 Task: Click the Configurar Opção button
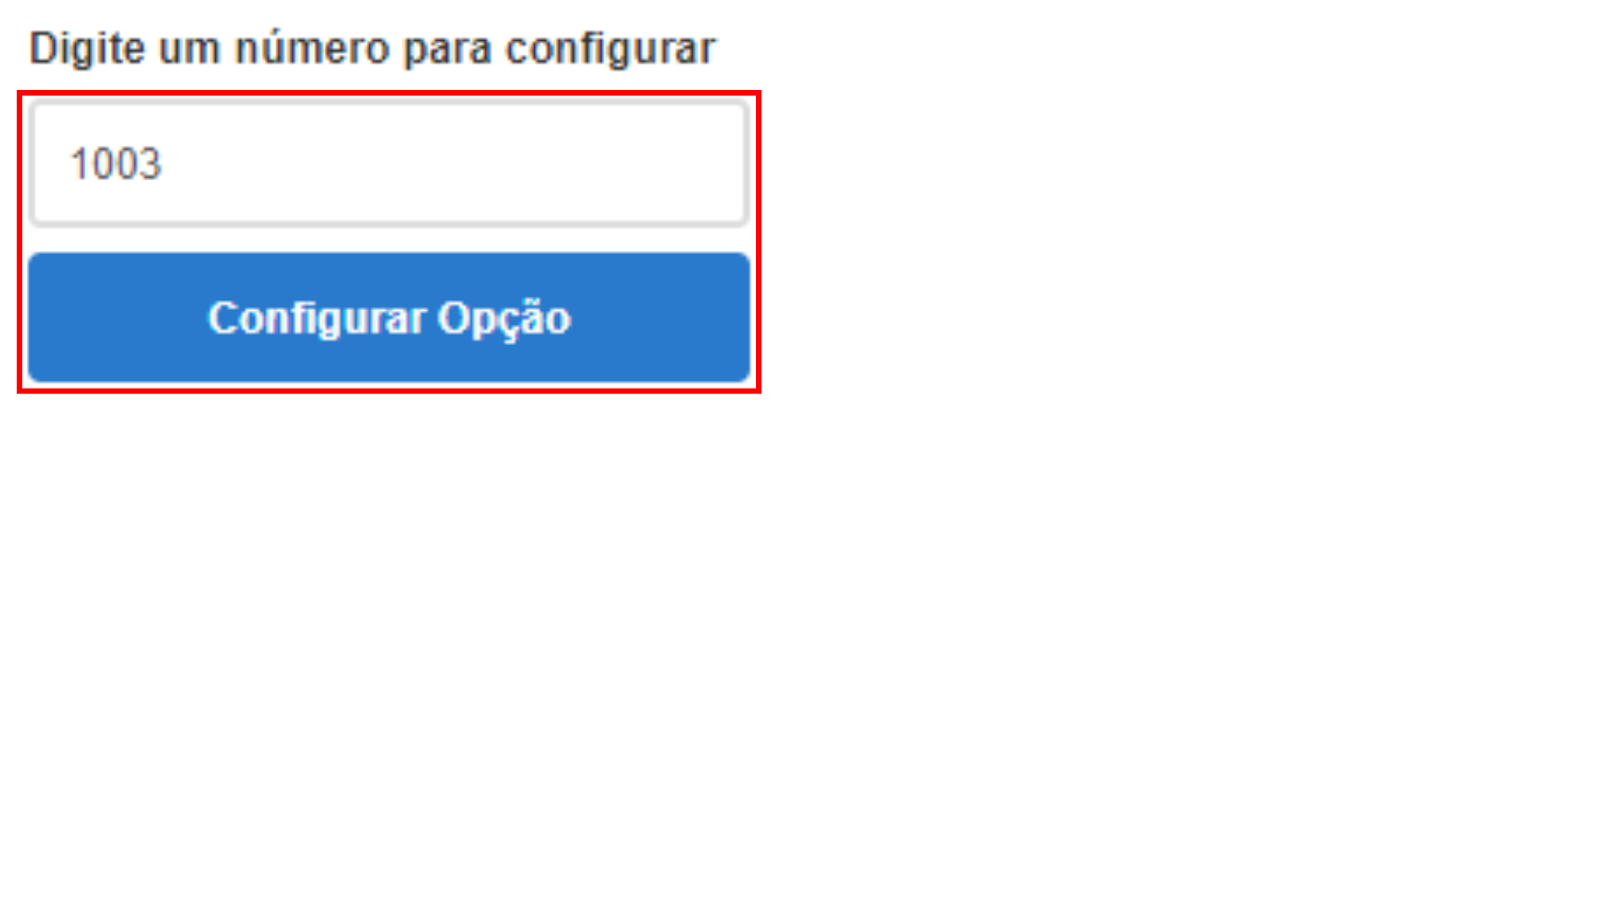(x=389, y=317)
